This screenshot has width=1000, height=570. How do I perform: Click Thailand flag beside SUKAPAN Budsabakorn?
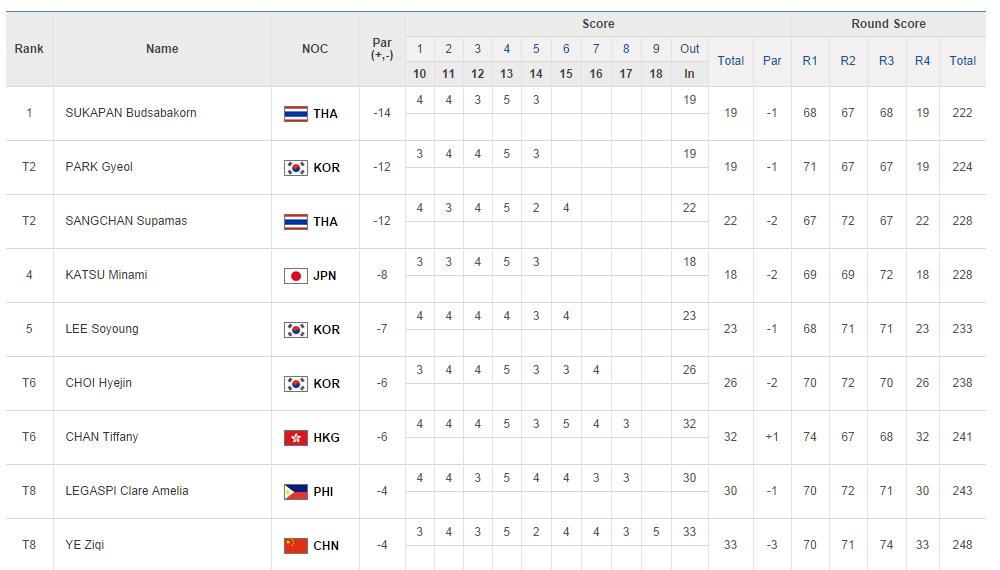click(295, 114)
